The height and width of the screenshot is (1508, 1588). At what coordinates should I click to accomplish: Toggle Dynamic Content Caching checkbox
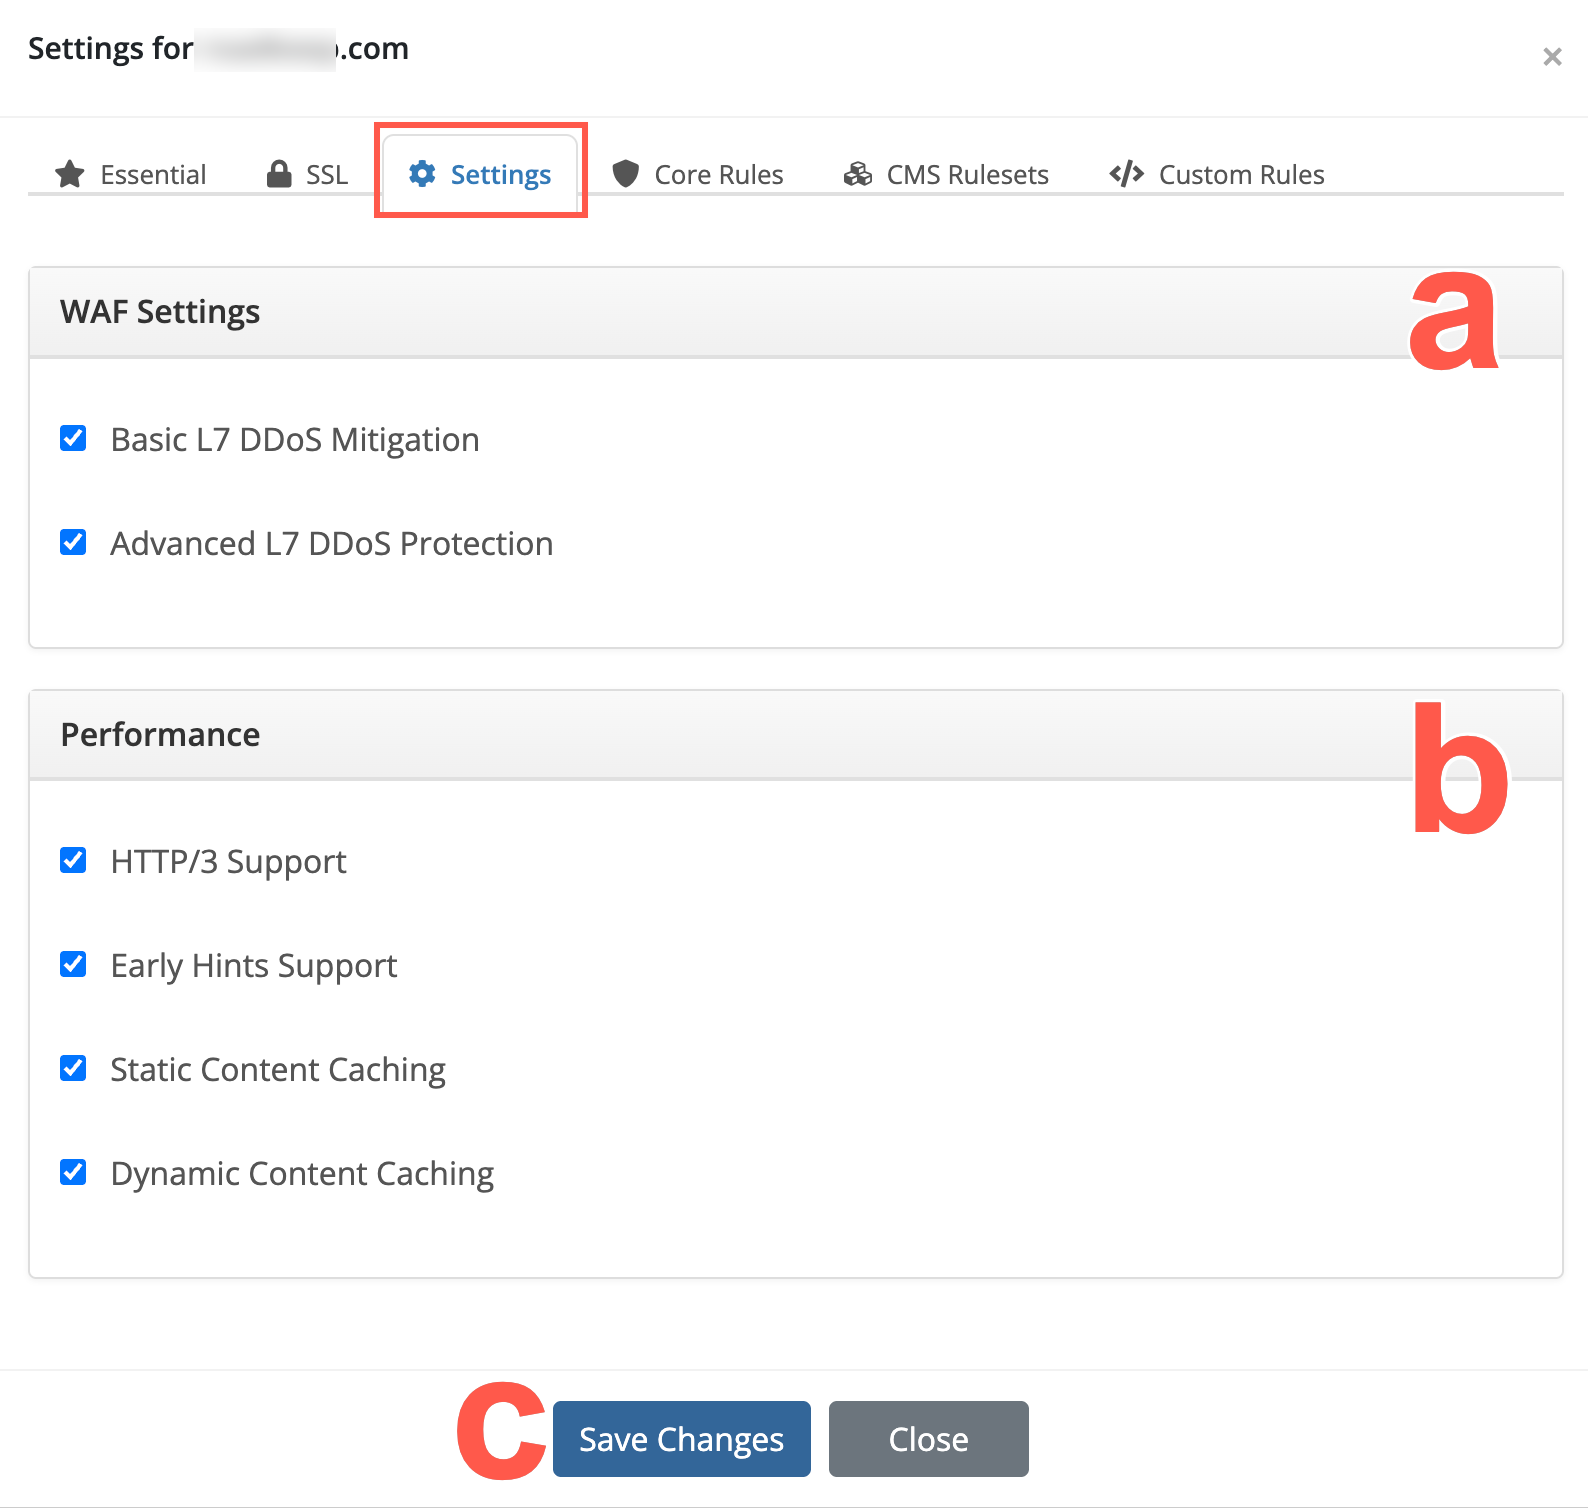[x=73, y=1172]
